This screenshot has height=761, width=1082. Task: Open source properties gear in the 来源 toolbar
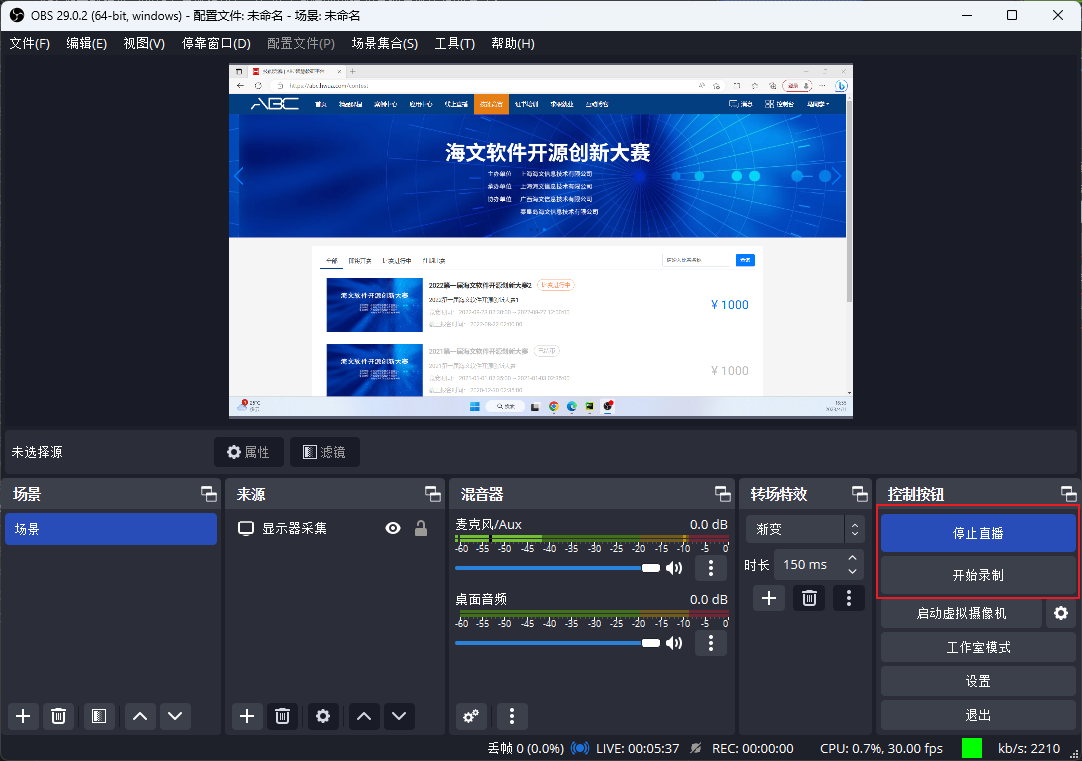[x=323, y=716]
